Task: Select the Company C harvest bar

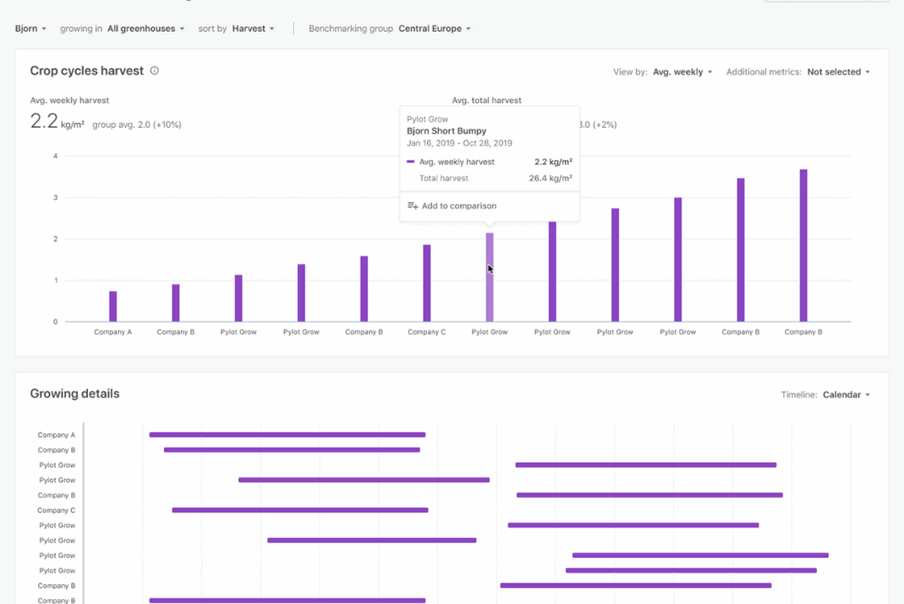Action: [x=427, y=283]
